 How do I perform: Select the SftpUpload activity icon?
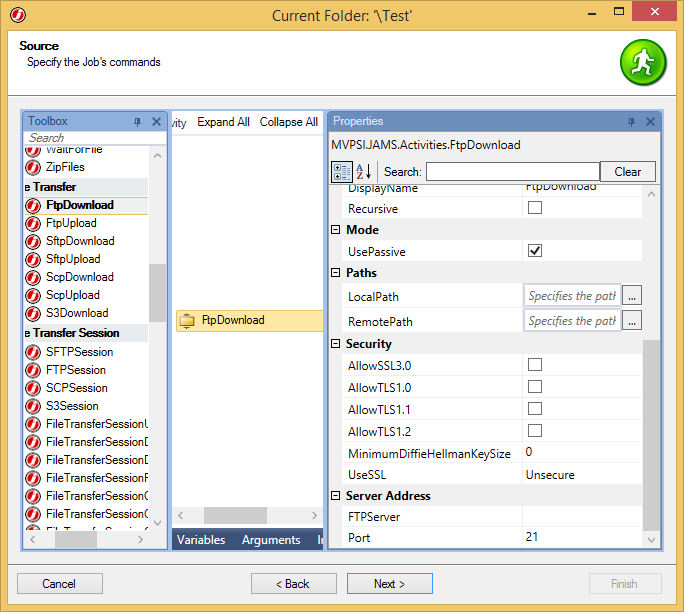[33, 260]
